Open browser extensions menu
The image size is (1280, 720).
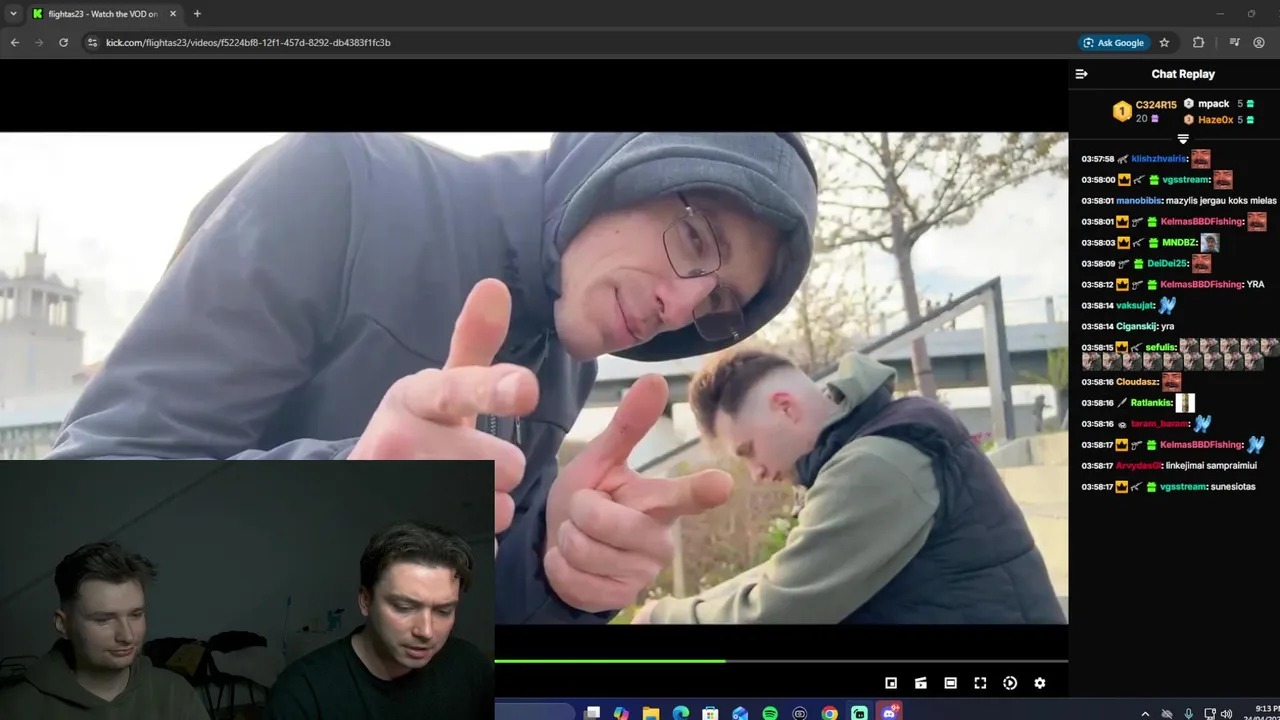[x=1198, y=43]
